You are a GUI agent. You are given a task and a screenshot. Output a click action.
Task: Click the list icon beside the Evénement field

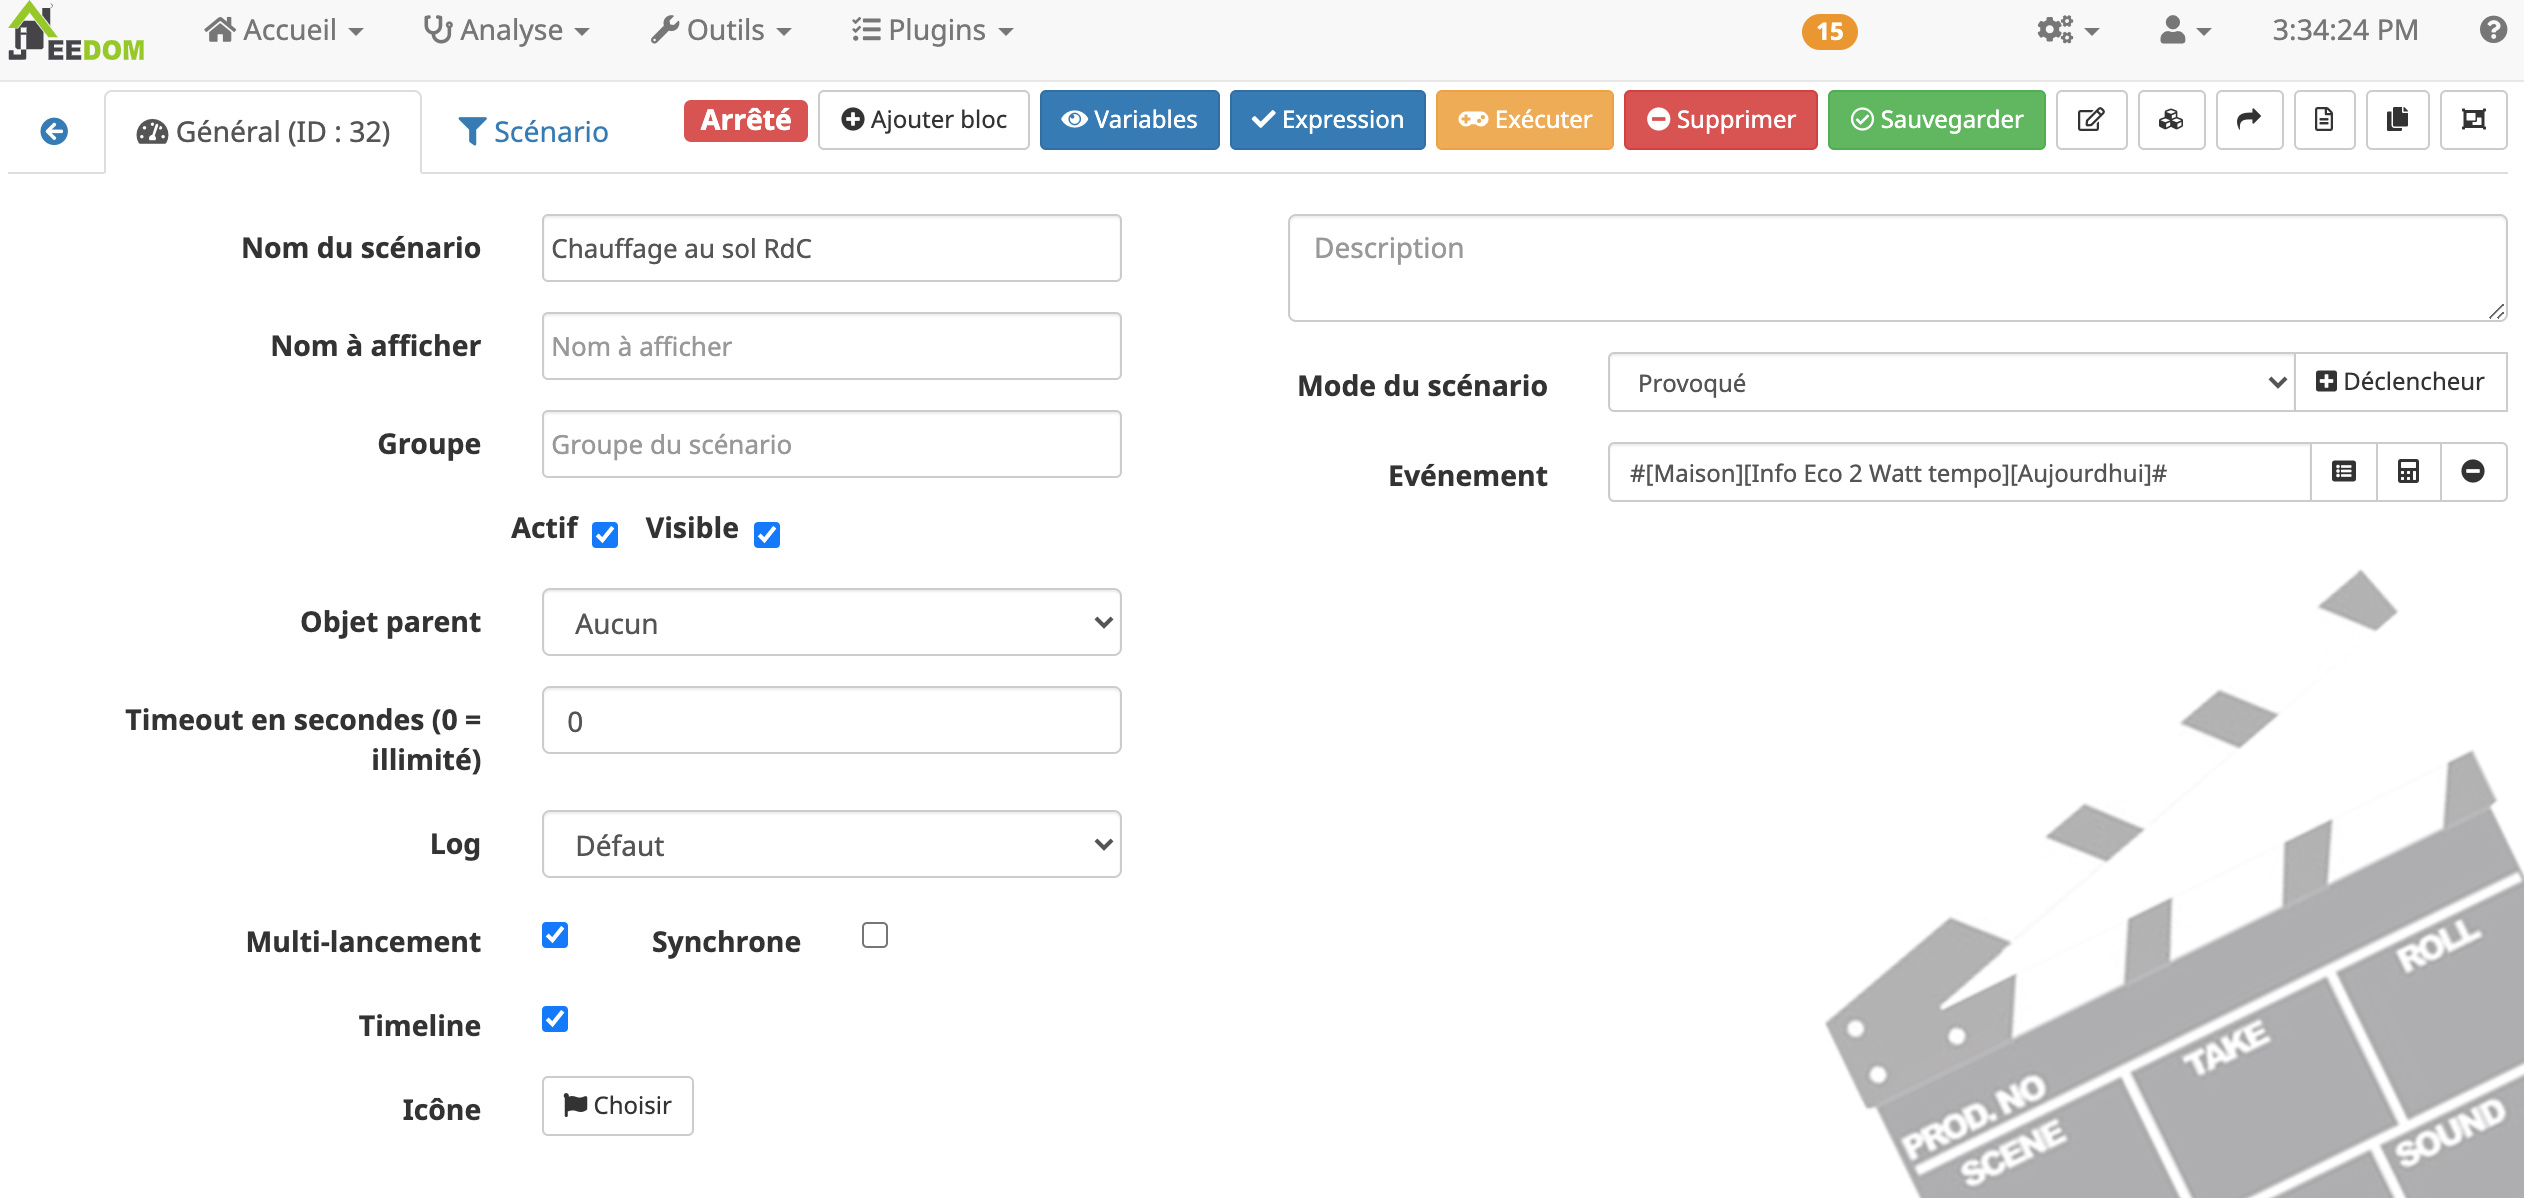tap(2343, 472)
